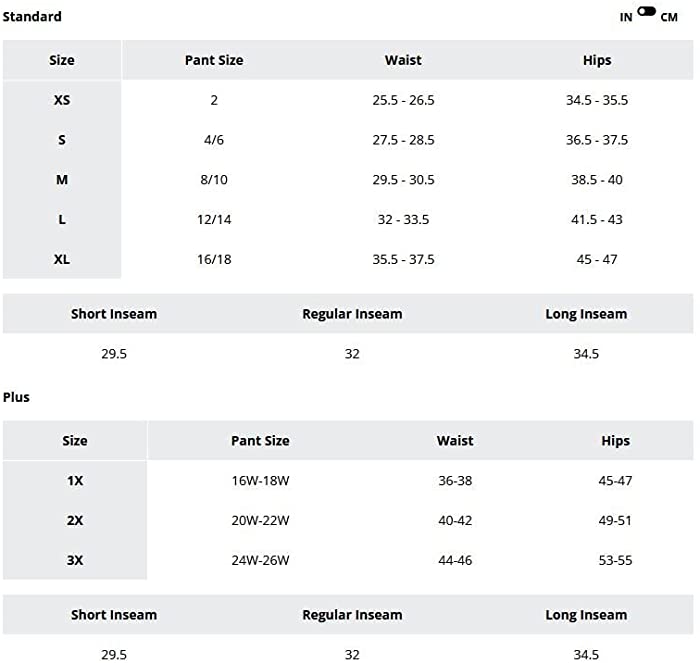Toggle the IN/CM unit switch
700x663 pixels.
click(646, 12)
